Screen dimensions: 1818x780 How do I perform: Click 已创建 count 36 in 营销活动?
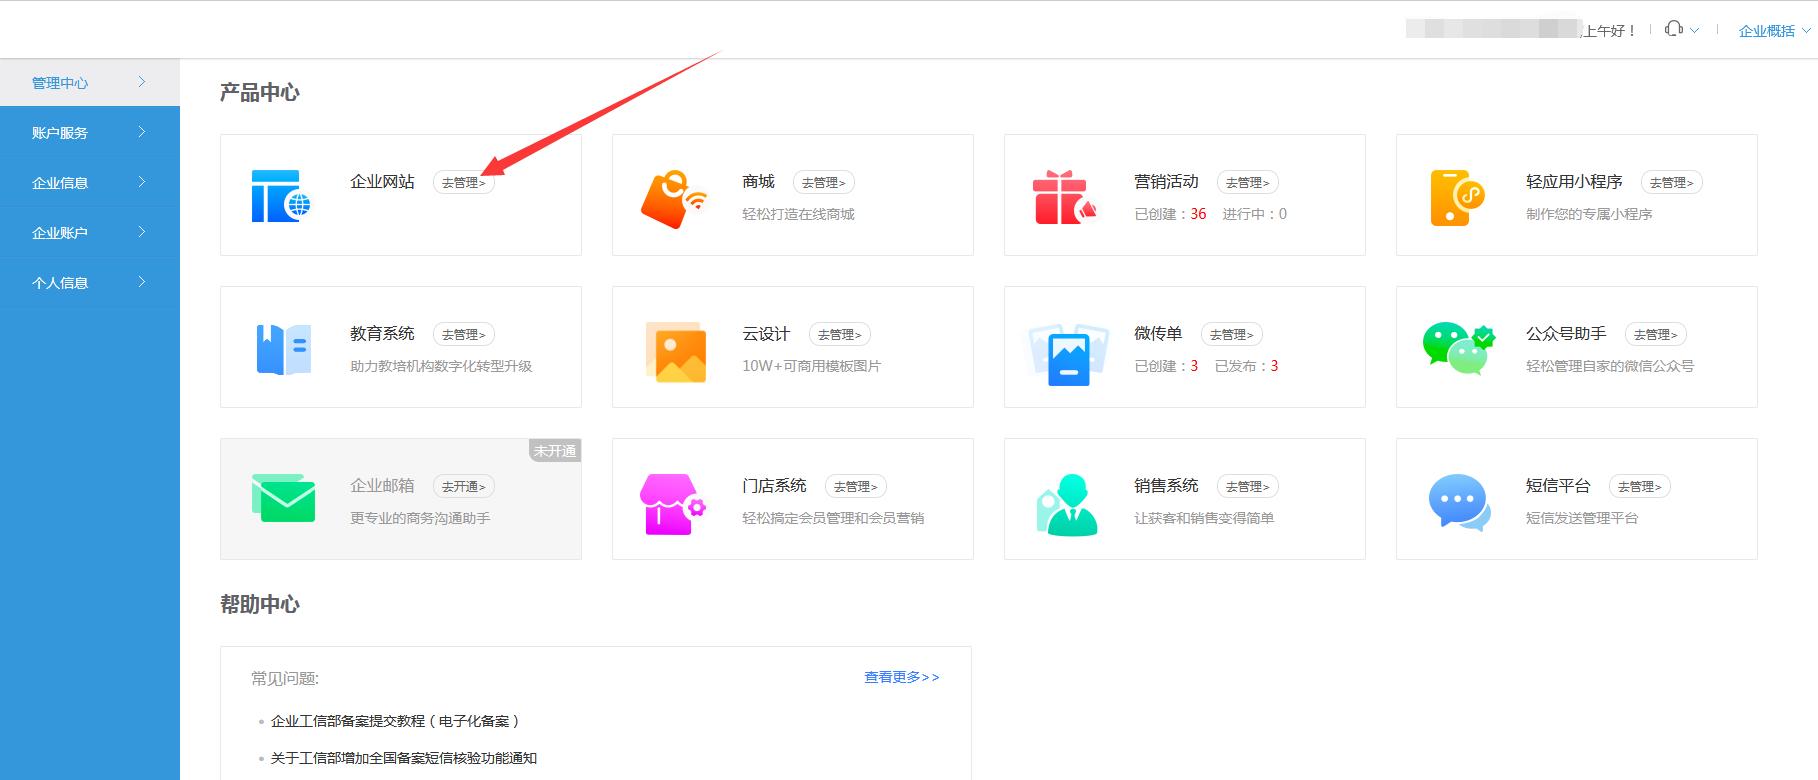click(x=1198, y=214)
